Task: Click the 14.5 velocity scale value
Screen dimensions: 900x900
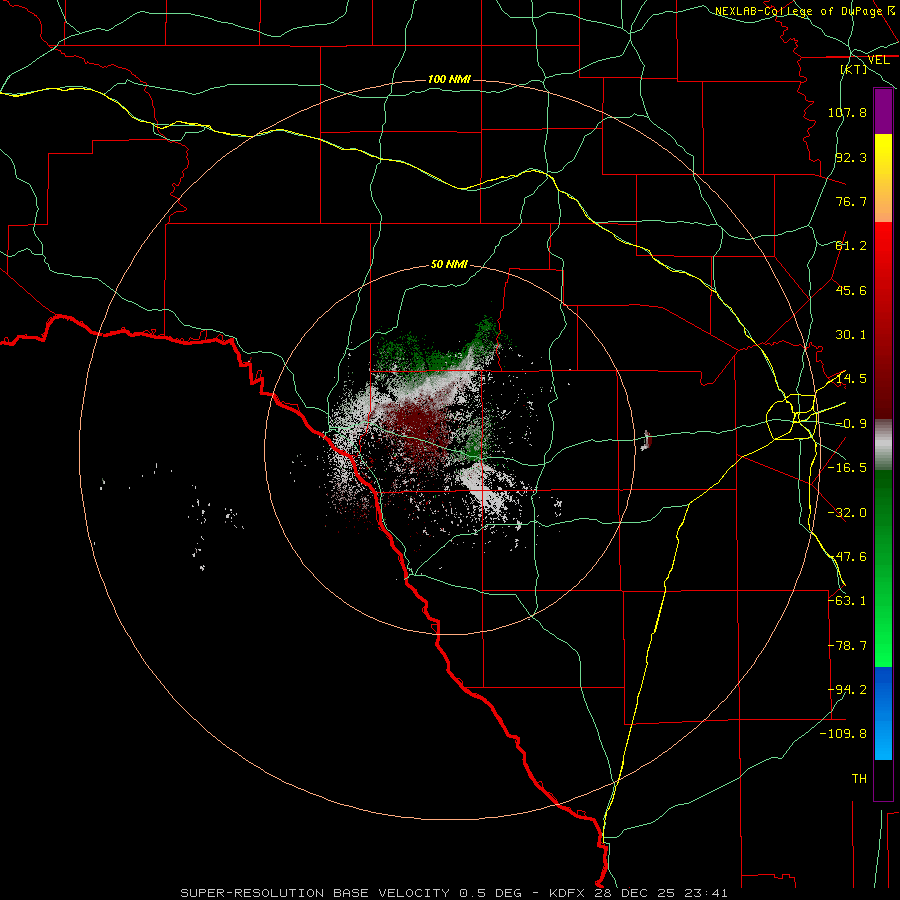Action: point(851,379)
